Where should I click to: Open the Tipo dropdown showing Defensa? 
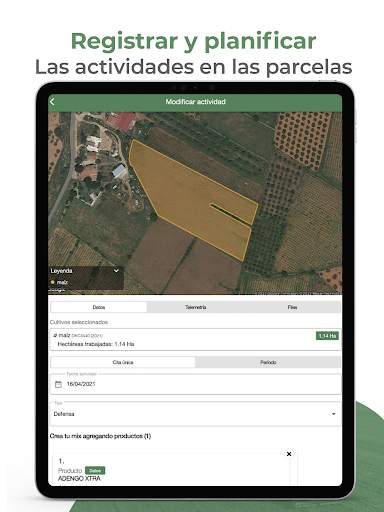pos(195,414)
